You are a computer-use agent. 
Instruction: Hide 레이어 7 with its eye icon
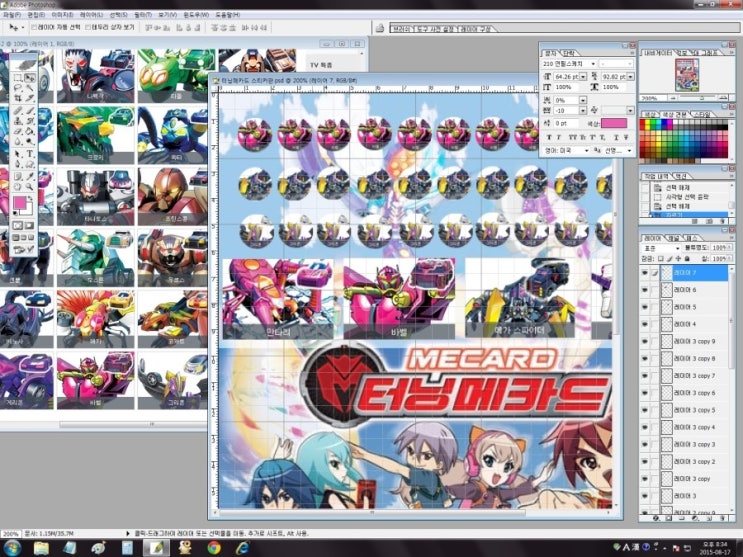pyautogui.click(x=644, y=273)
